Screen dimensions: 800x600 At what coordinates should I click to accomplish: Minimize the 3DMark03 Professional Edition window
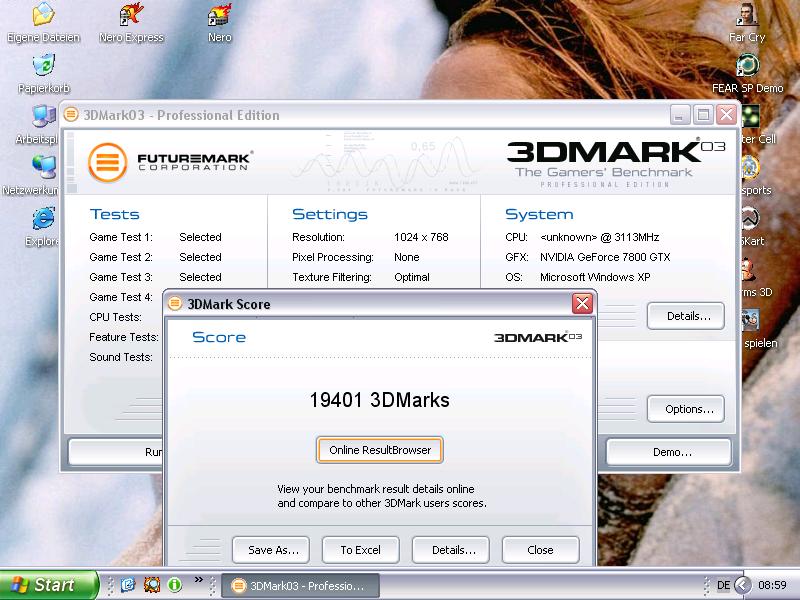pos(680,115)
